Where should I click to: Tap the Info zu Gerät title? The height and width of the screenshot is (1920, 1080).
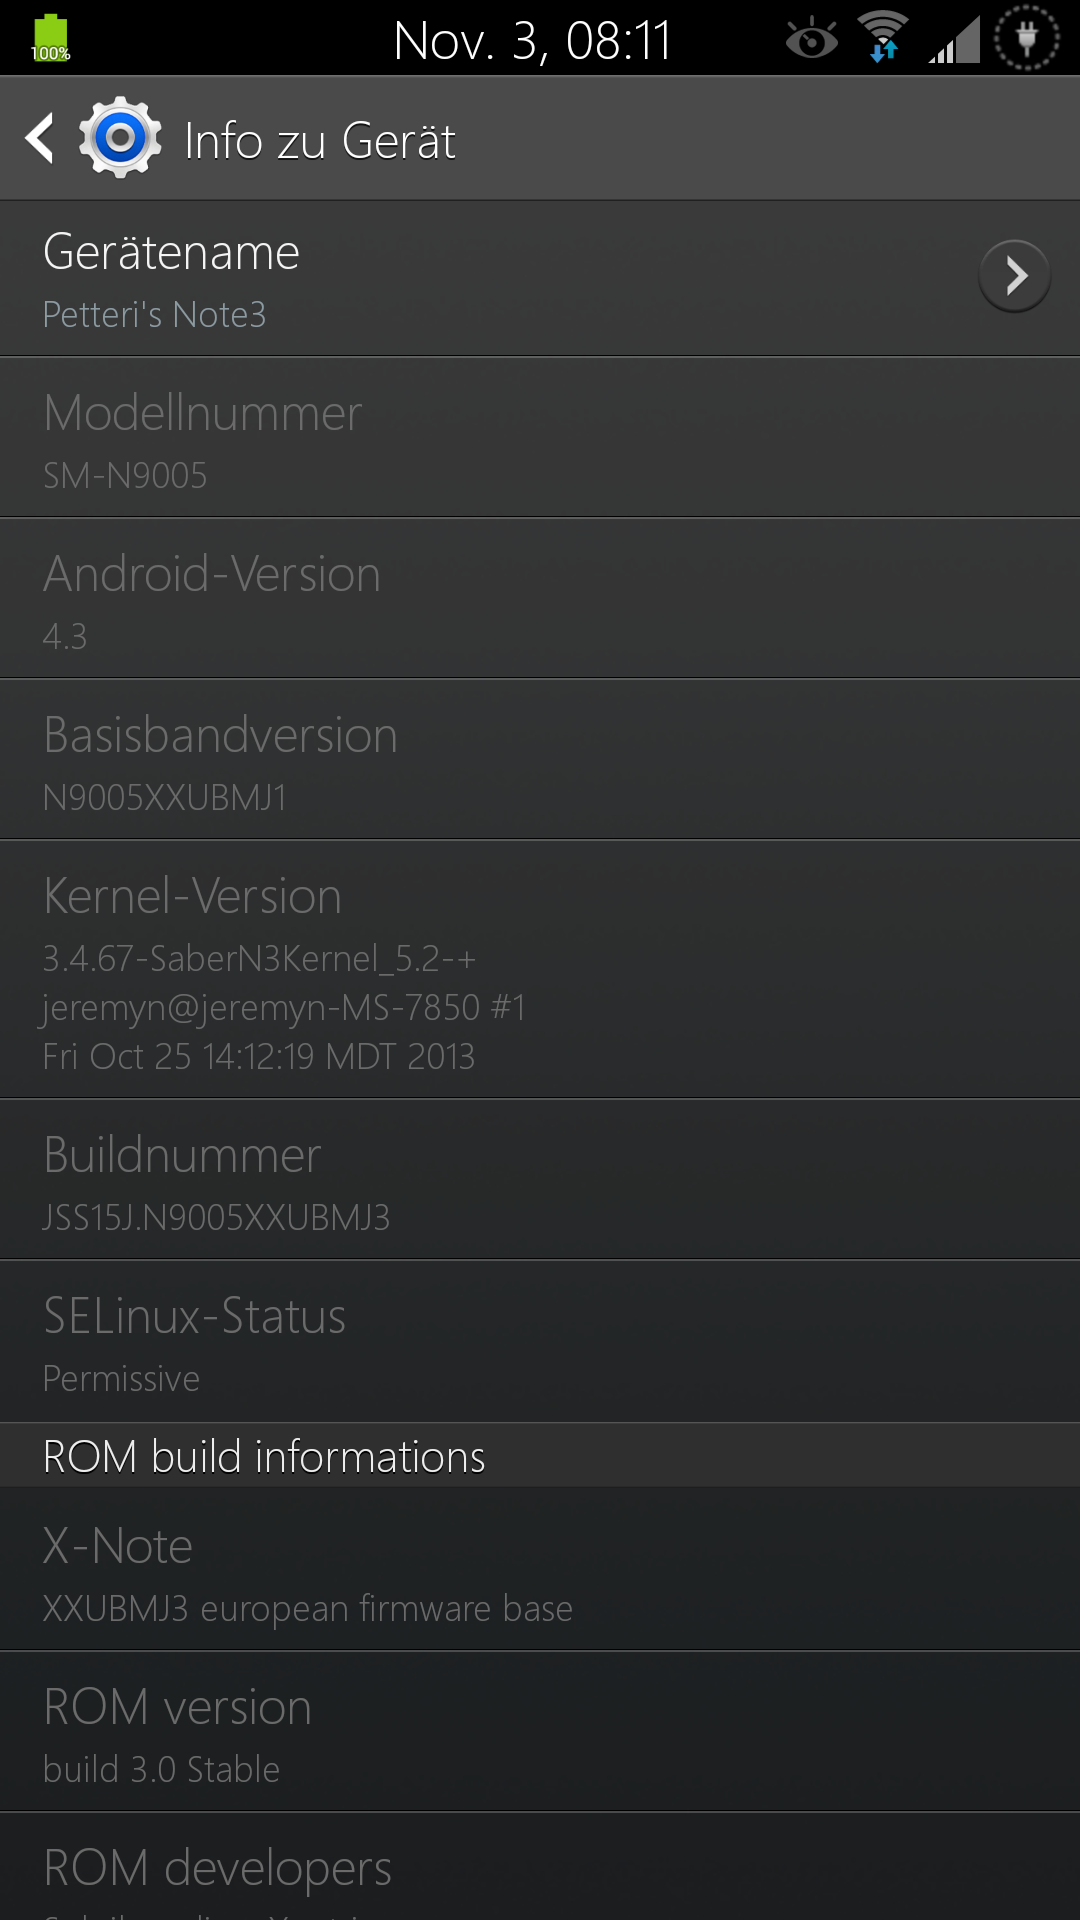tap(320, 140)
